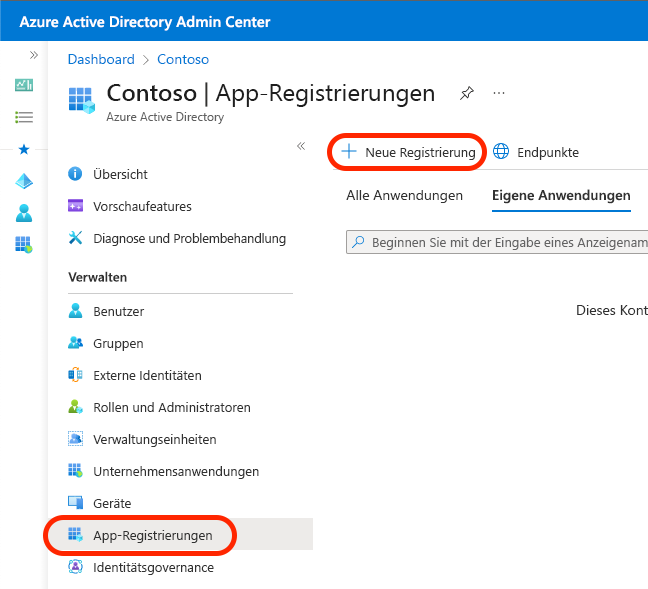Image resolution: width=648 pixels, height=589 pixels.
Task: Click the Diagnose wrench icon
Action: pyautogui.click(x=75, y=238)
